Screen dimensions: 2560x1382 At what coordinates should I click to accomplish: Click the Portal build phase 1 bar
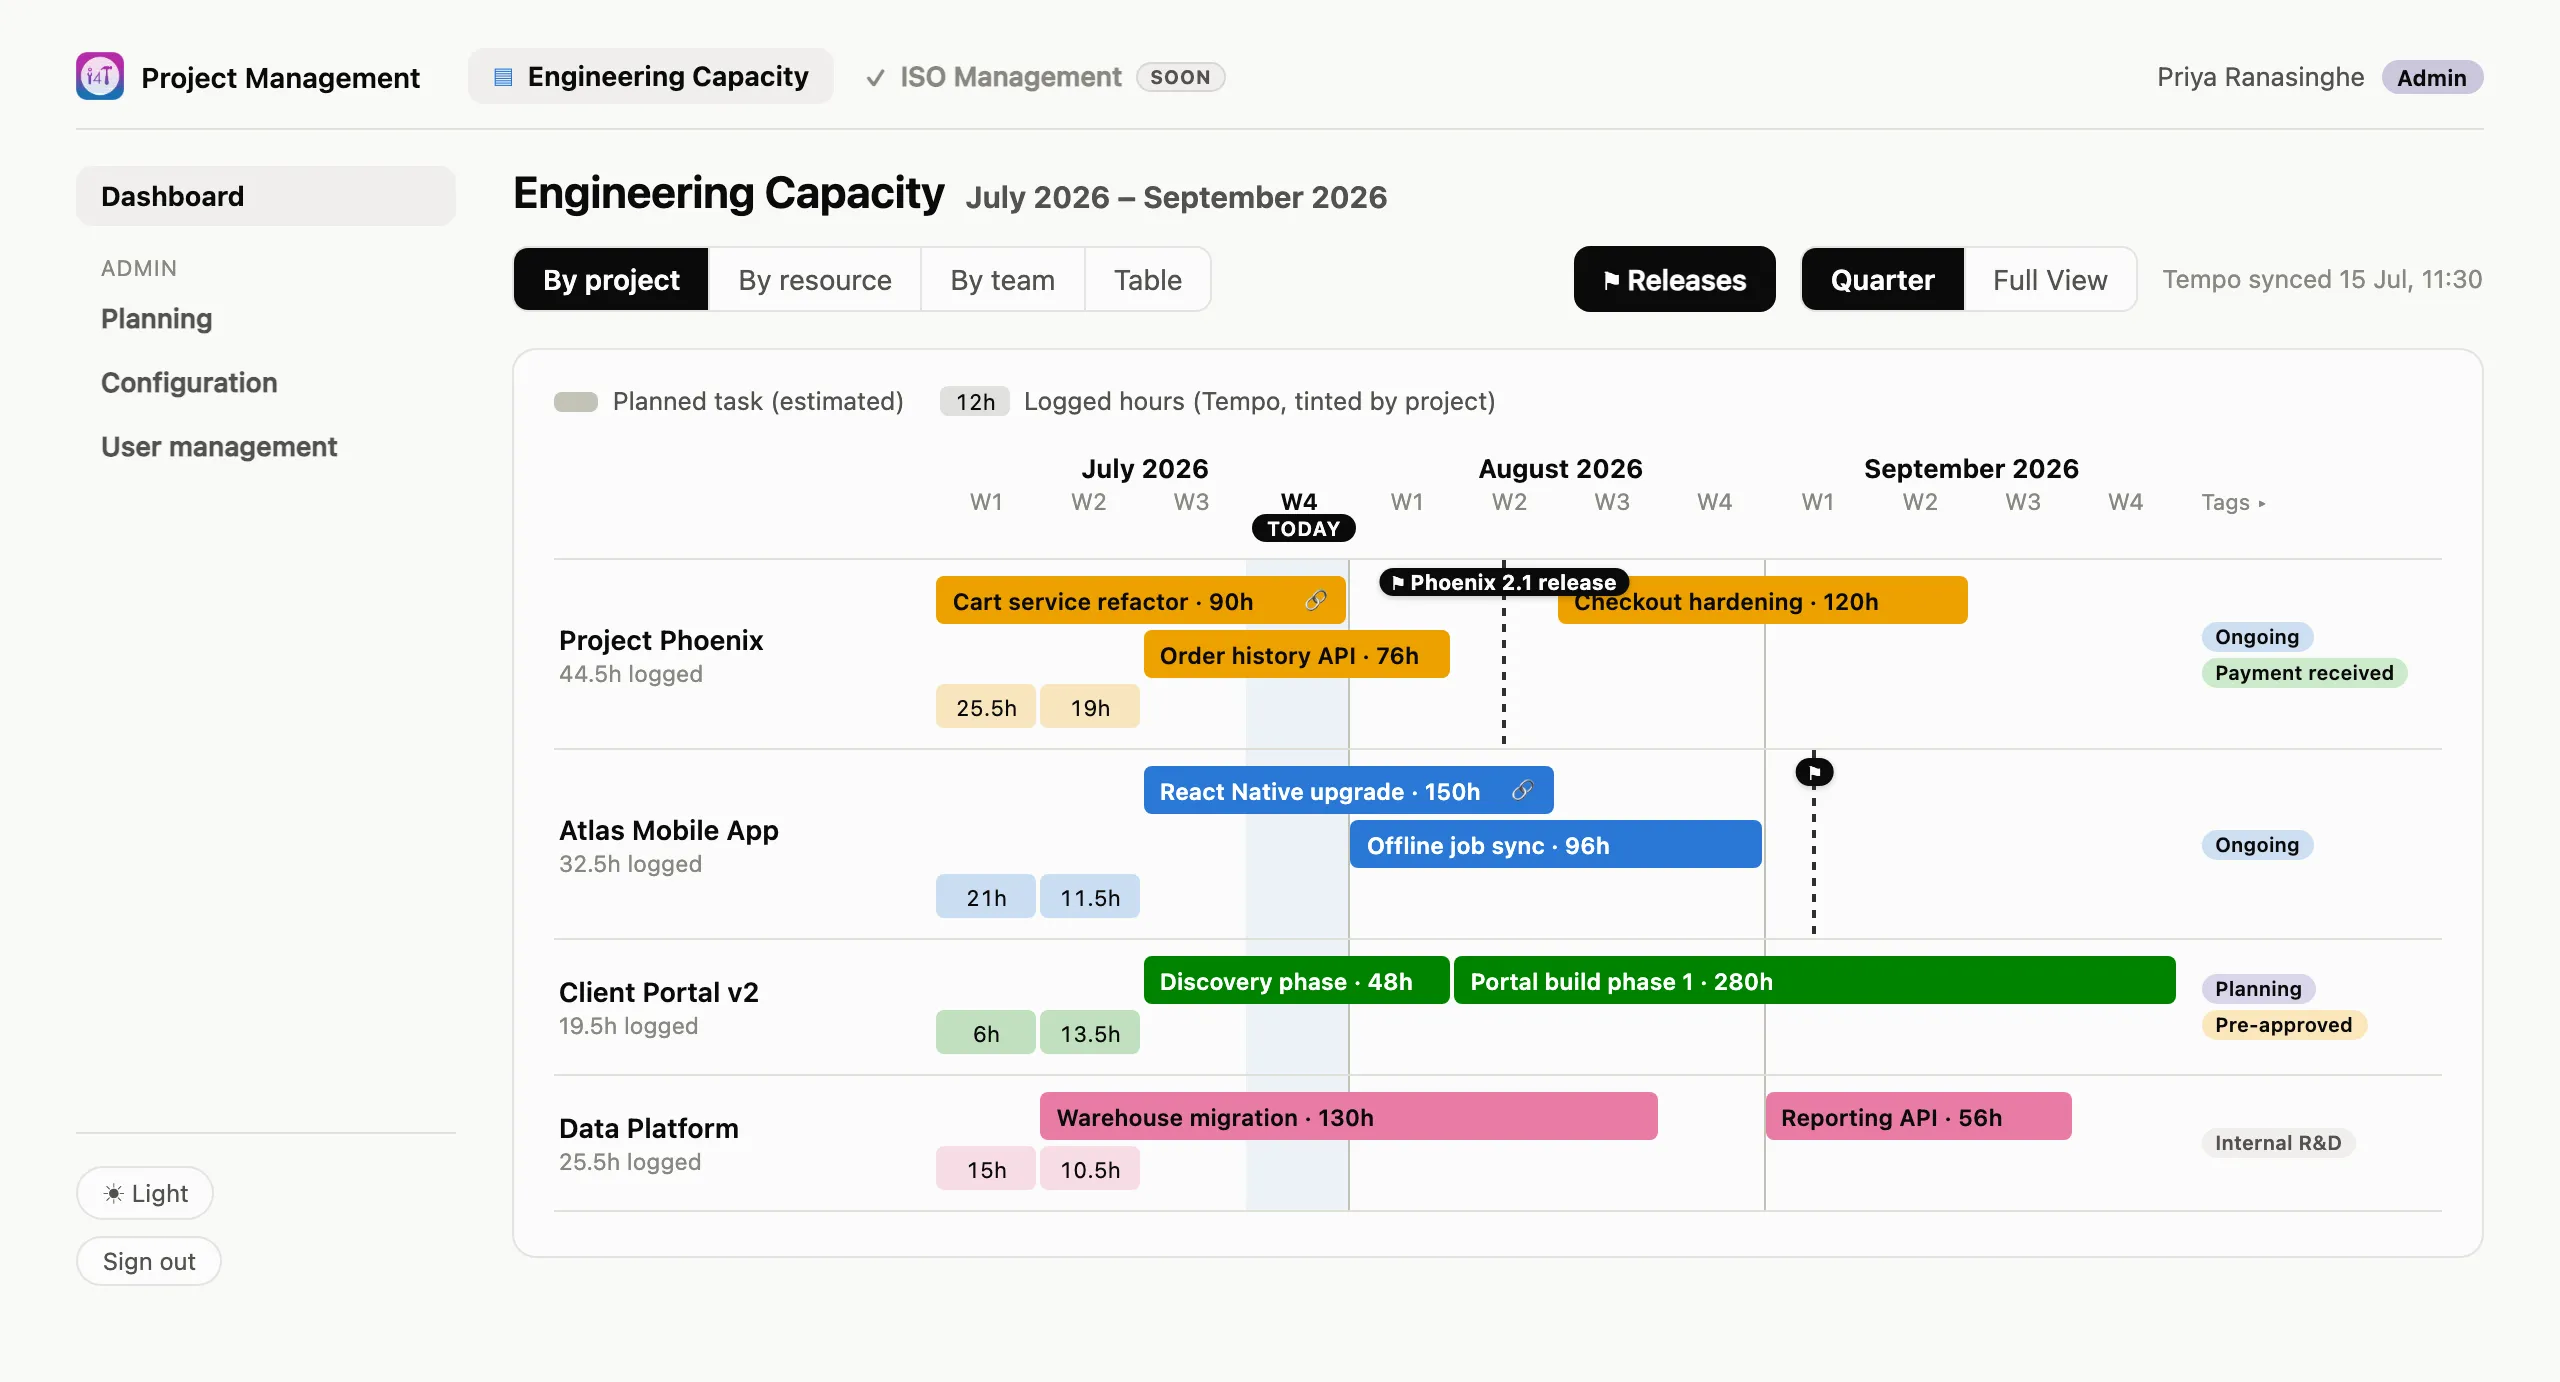click(1814, 980)
